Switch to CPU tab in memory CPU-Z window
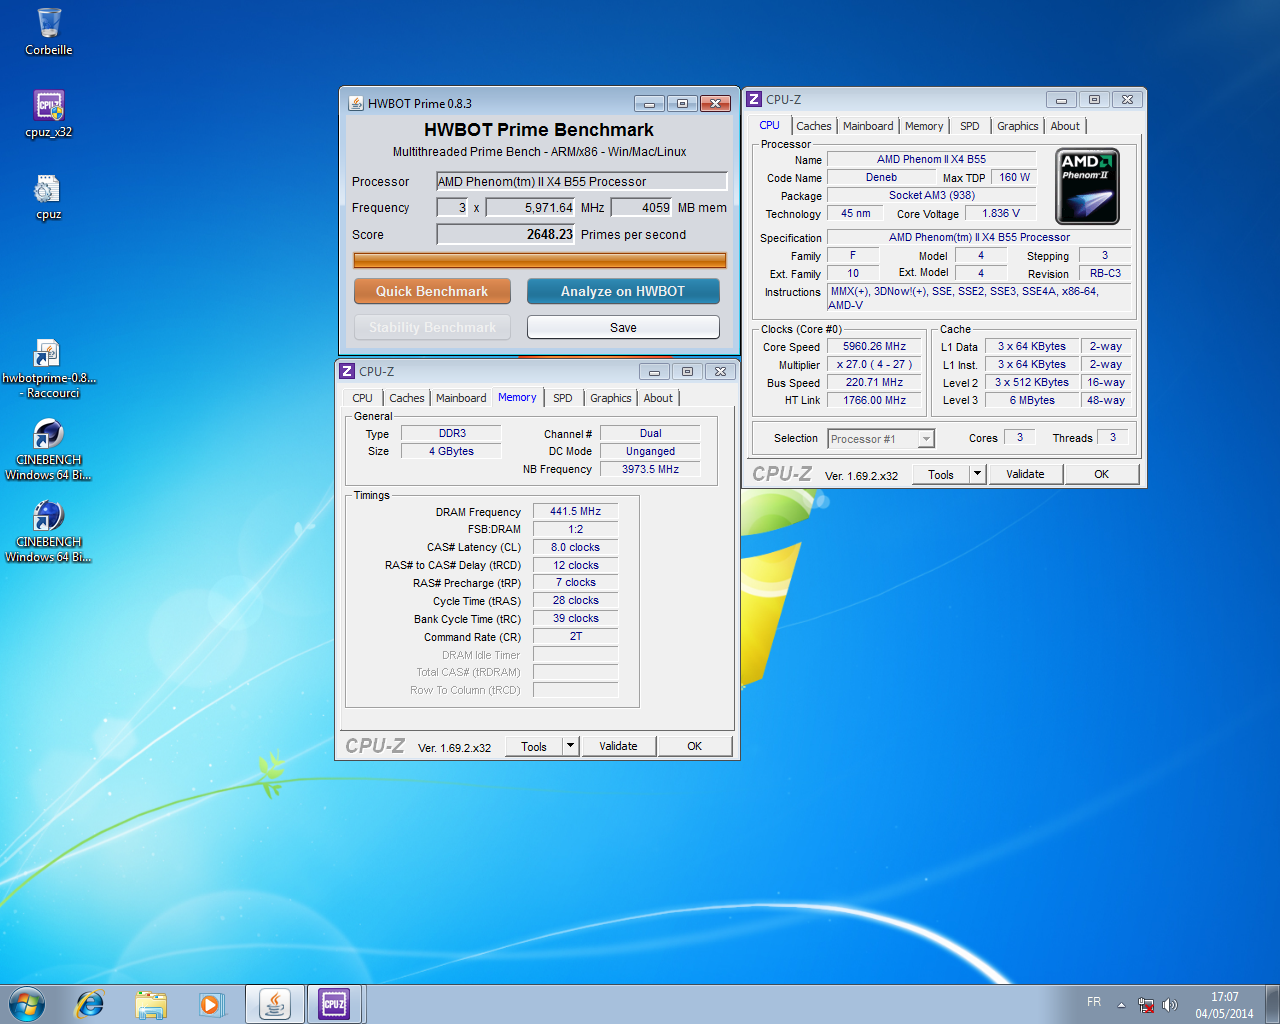This screenshot has width=1280, height=1024. pos(362,398)
